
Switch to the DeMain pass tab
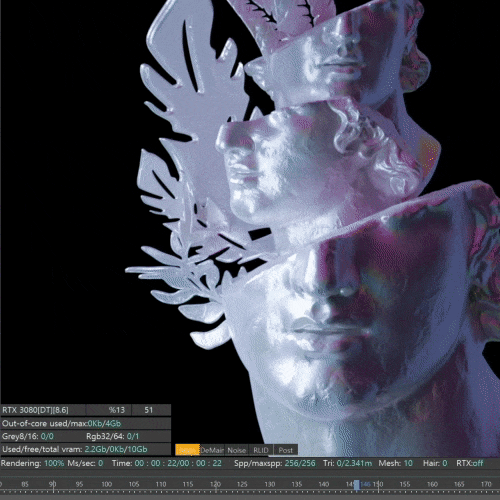pyautogui.click(x=212, y=450)
